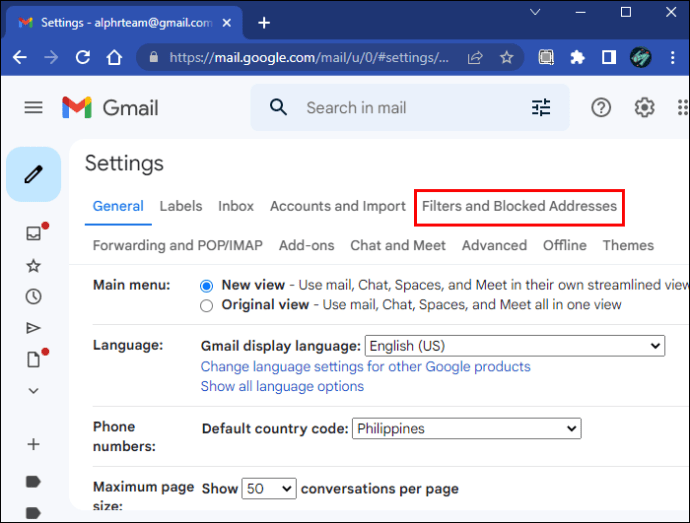Viewport: 690px width, 523px height.
Task: Click Show all language options link
Action: tap(282, 387)
